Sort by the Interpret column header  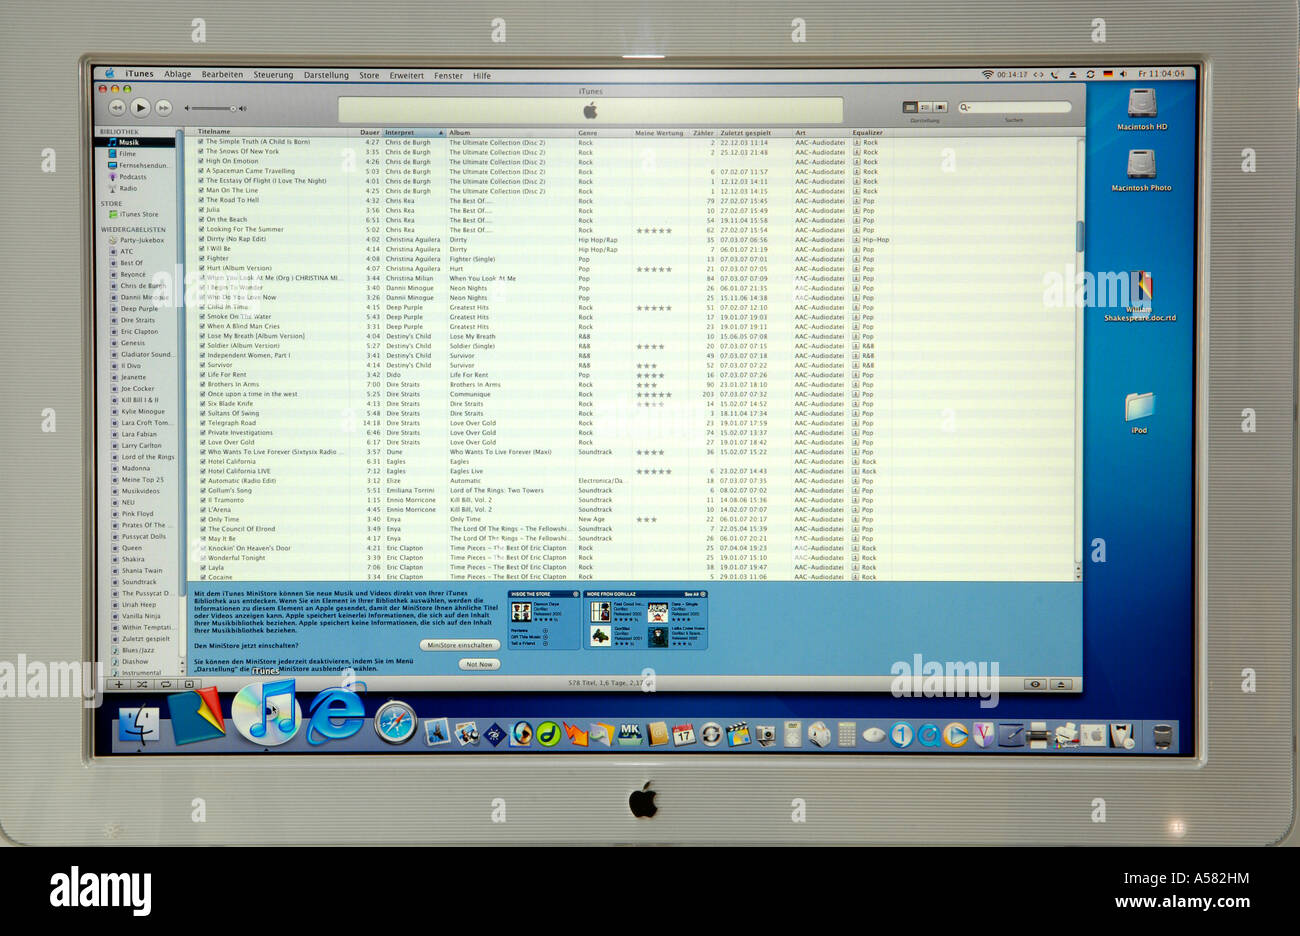point(414,132)
